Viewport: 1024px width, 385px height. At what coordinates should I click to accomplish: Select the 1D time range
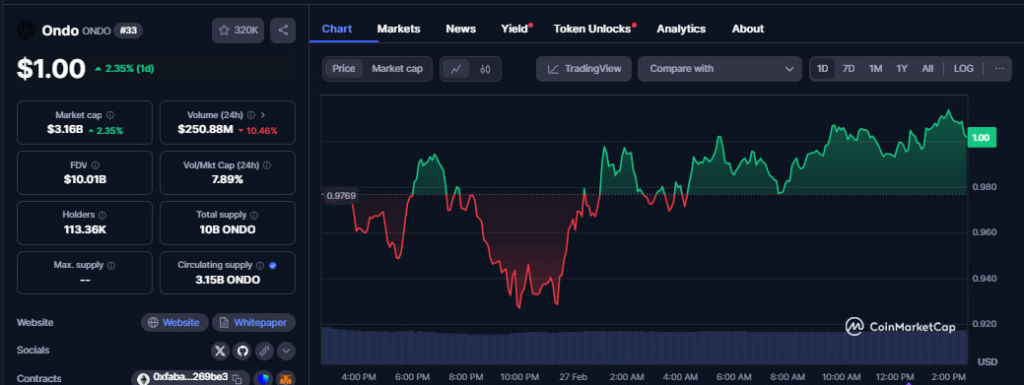[823, 69]
